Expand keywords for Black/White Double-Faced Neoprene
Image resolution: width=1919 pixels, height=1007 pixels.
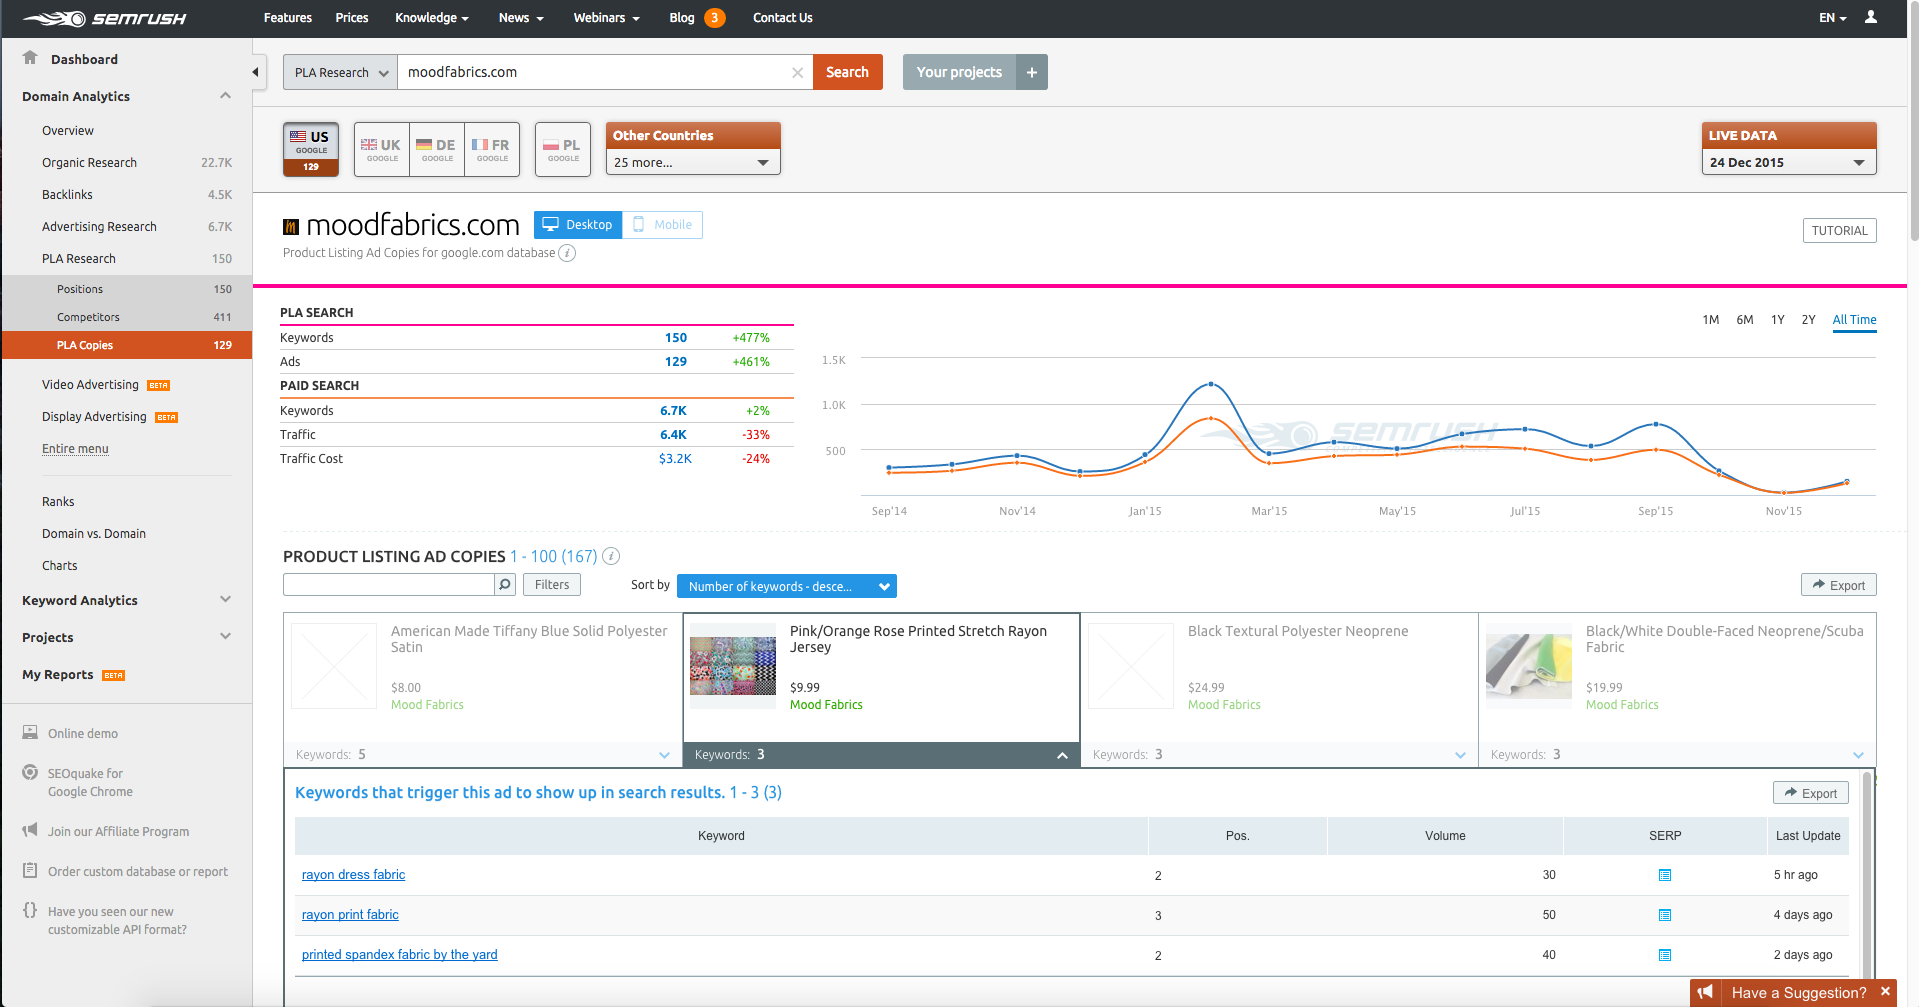tap(1858, 755)
